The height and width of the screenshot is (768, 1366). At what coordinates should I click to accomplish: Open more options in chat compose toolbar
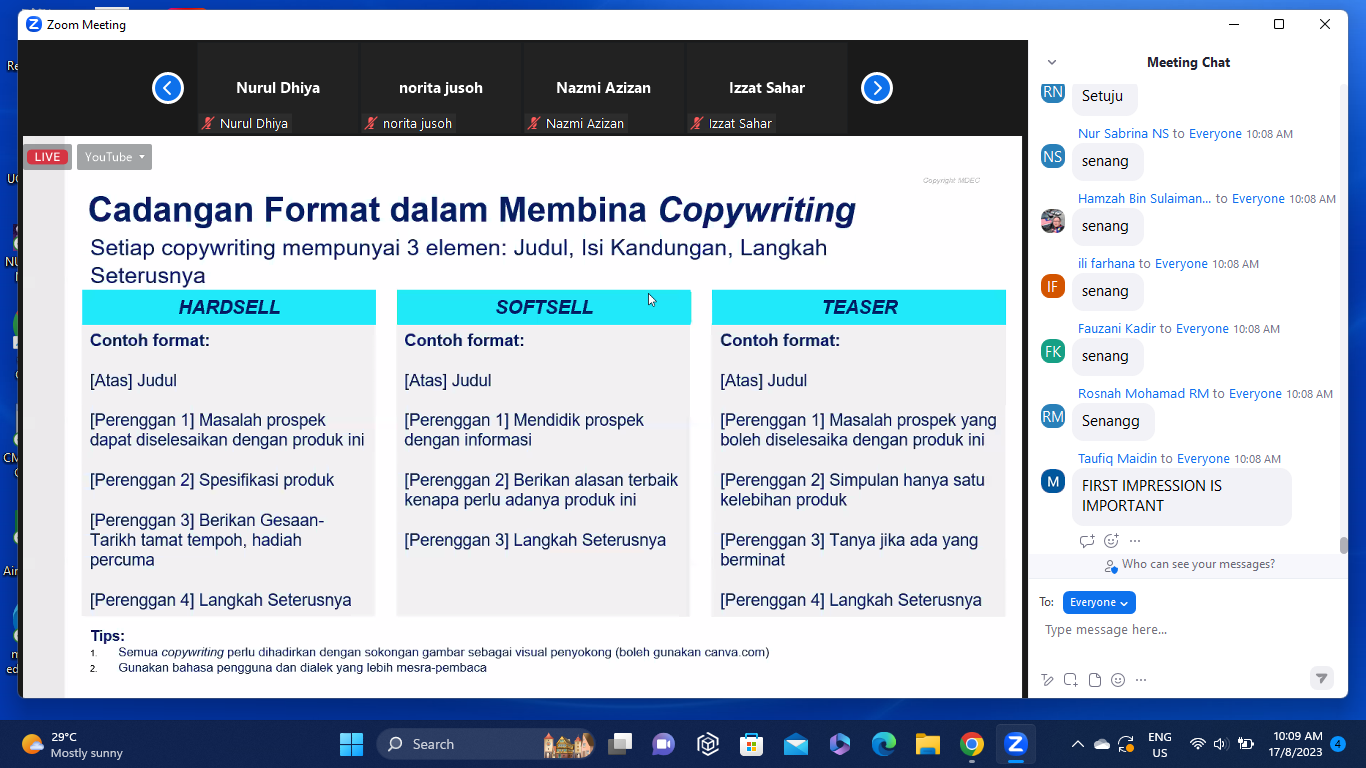[1141, 680]
